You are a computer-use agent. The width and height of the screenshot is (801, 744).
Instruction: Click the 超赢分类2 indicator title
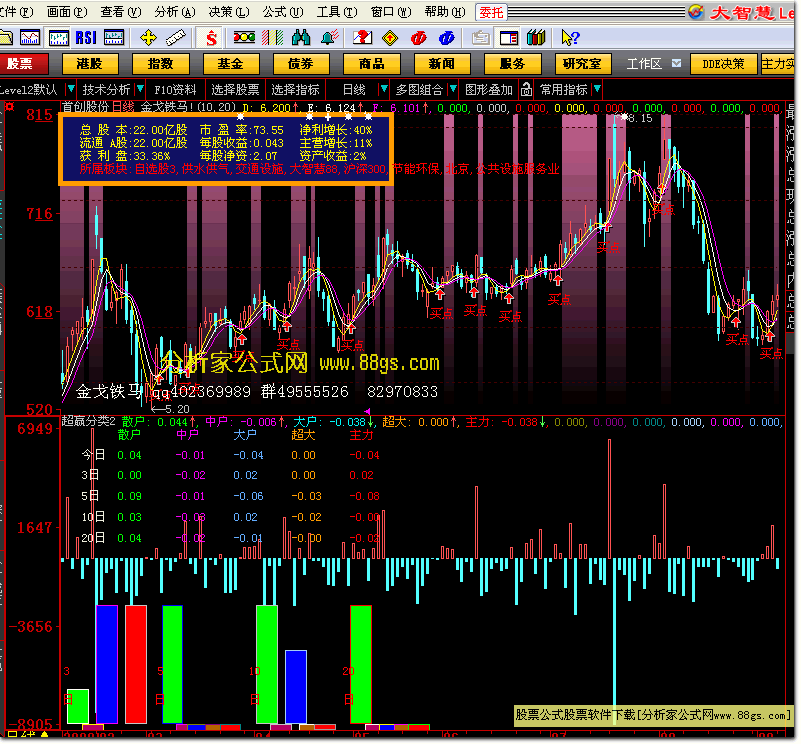[88, 421]
